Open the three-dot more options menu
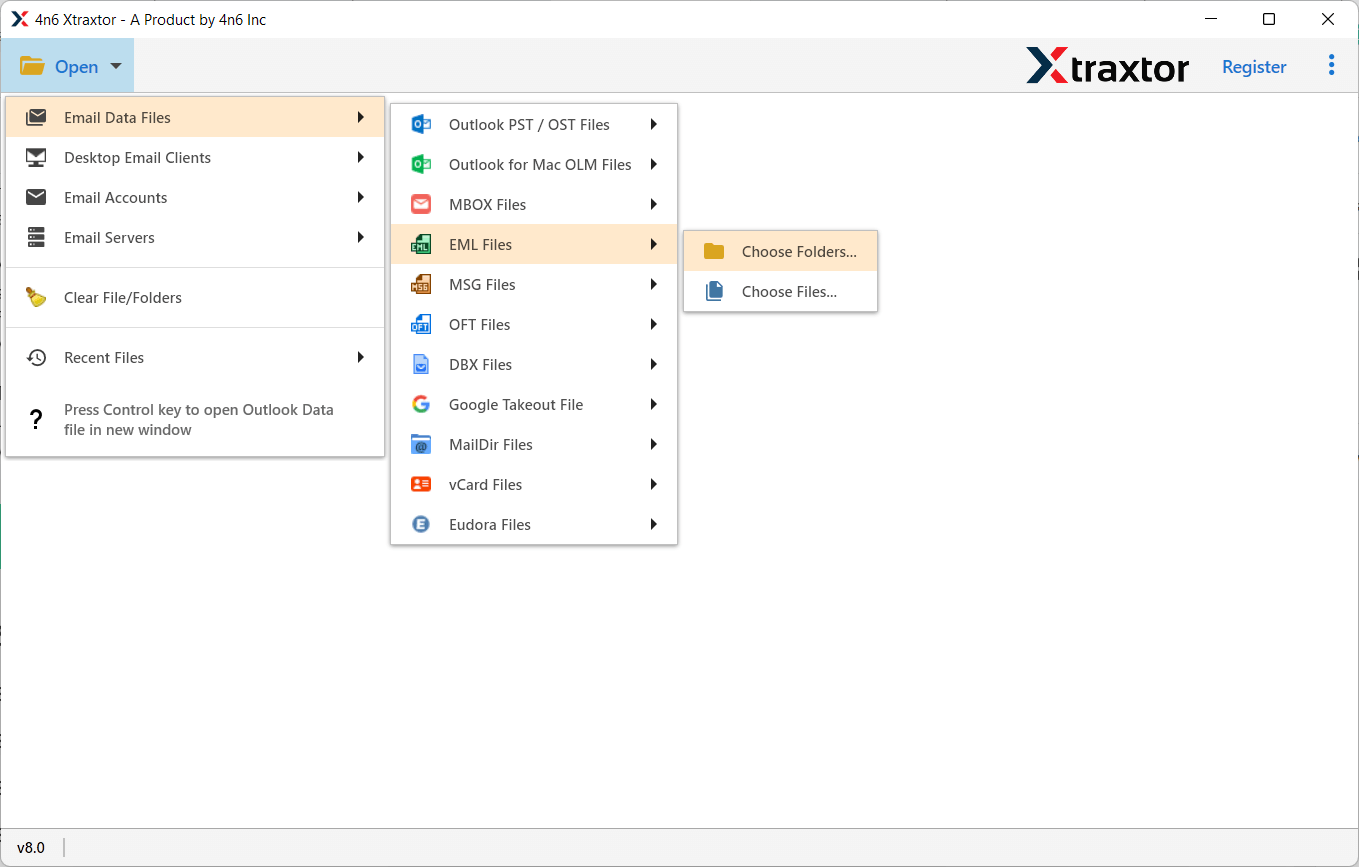 pos(1331,65)
